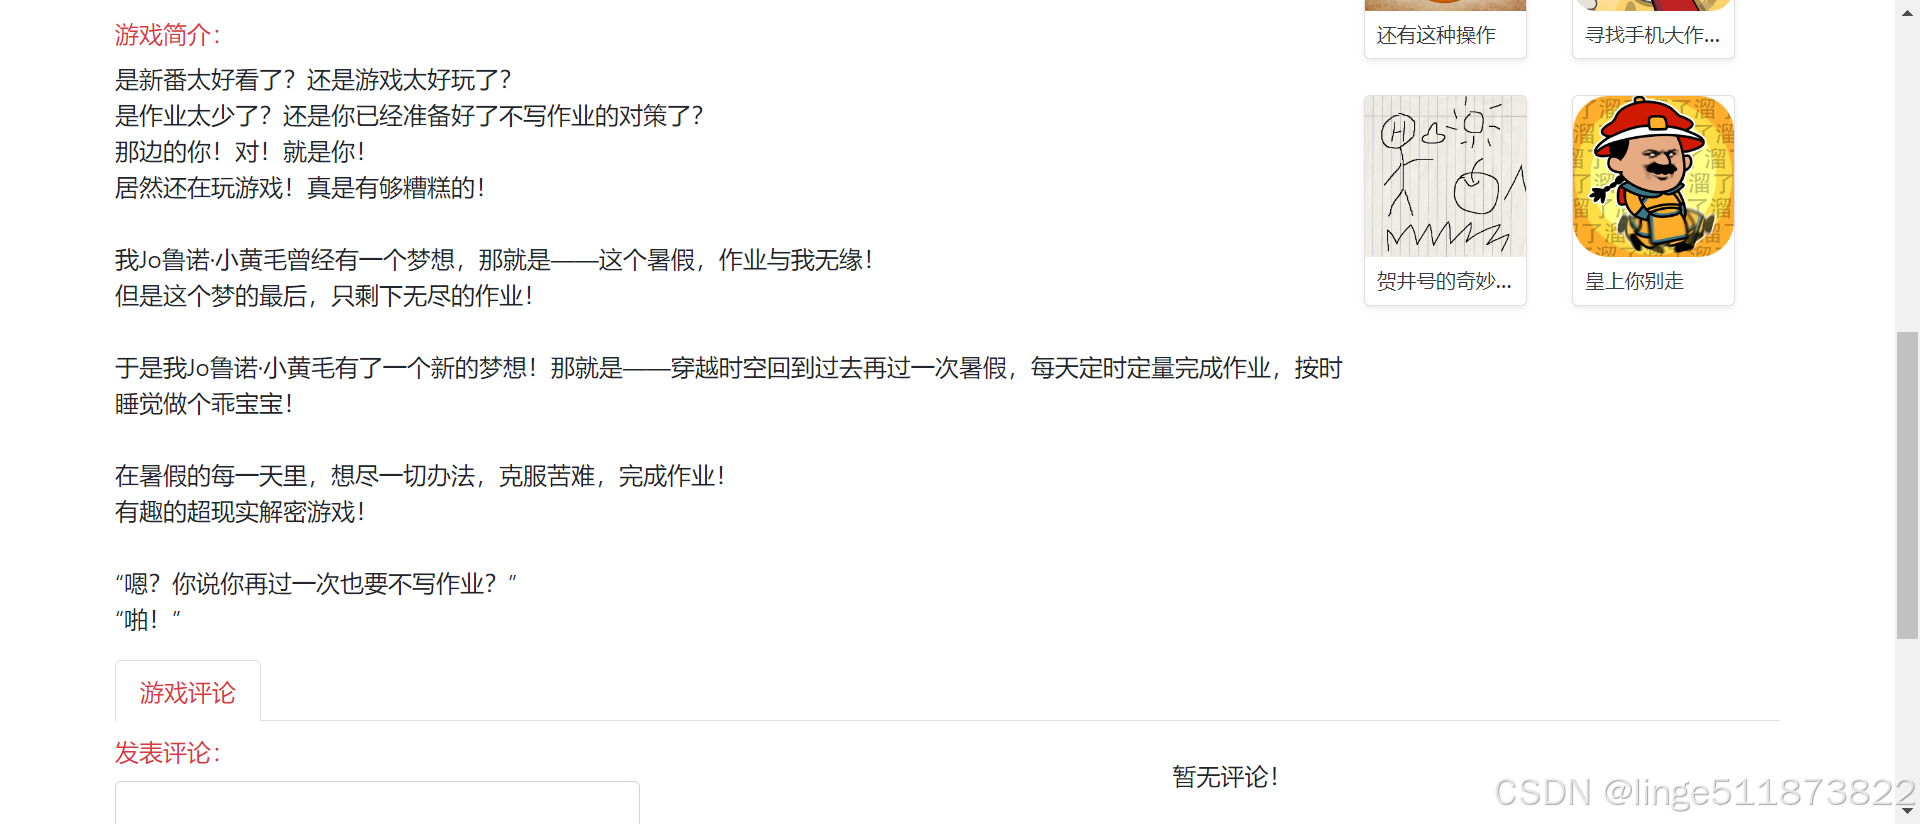Click the 有趣的超现实解密游戏 description line
1920x824 pixels.
coord(239,512)
